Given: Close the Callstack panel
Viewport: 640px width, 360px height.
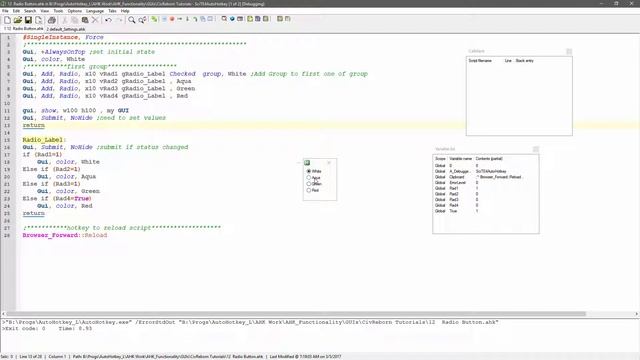Looking at the screenshot, I should pos(569,51).
